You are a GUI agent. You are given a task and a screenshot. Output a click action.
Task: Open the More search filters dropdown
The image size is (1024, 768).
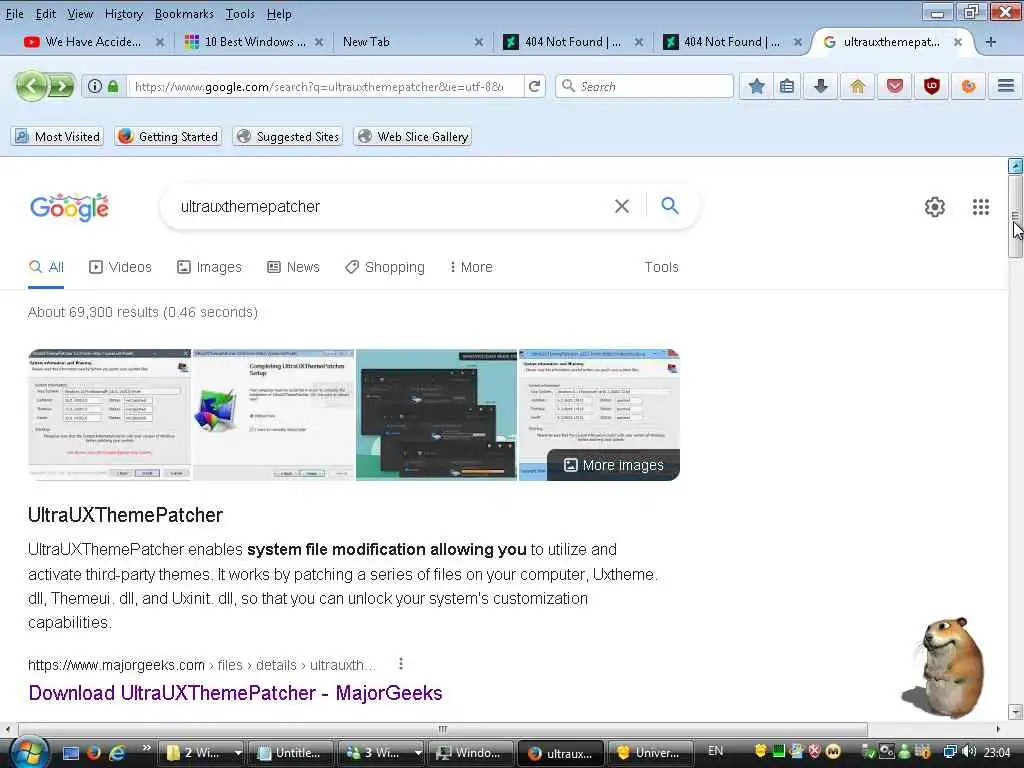click(x=471, y=267)
